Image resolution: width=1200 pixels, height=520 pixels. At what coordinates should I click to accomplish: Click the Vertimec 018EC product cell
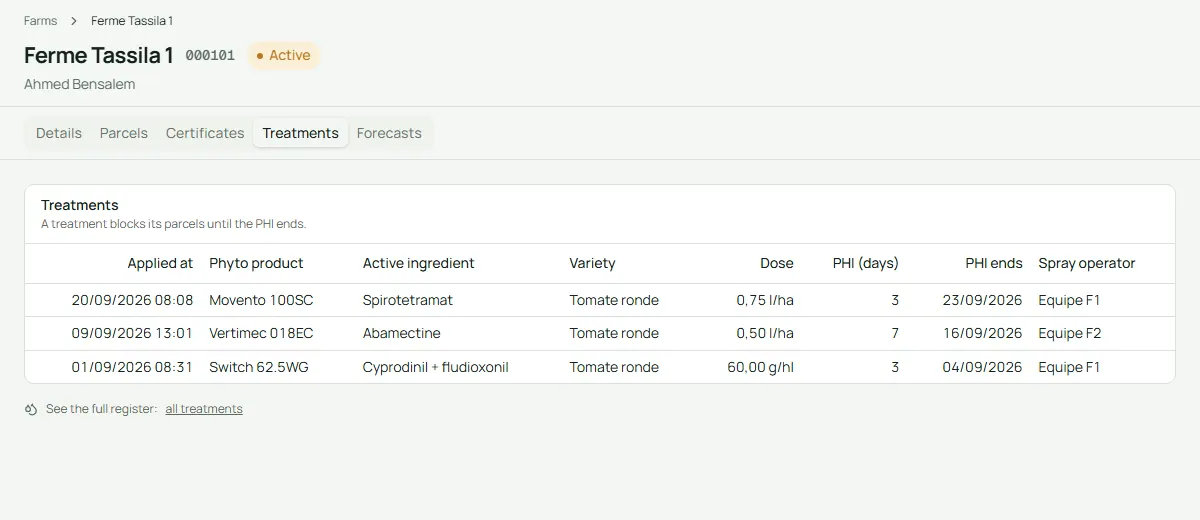pyautogui.click(x=261, y=333)
